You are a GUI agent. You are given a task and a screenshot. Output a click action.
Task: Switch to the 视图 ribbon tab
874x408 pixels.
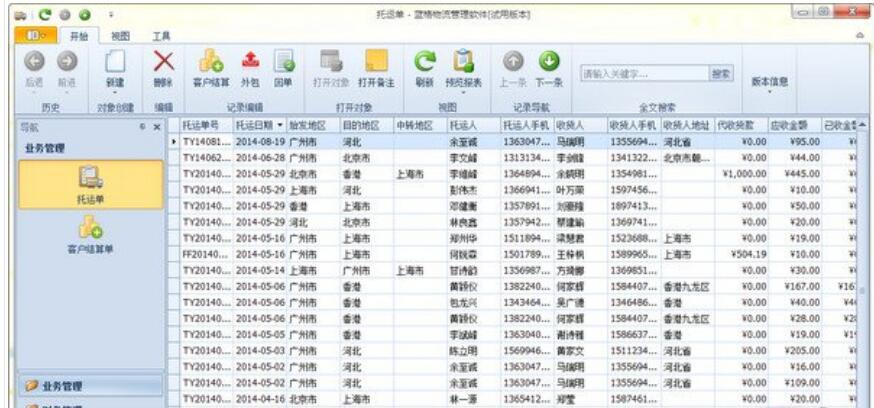click(x=120, y=36)
